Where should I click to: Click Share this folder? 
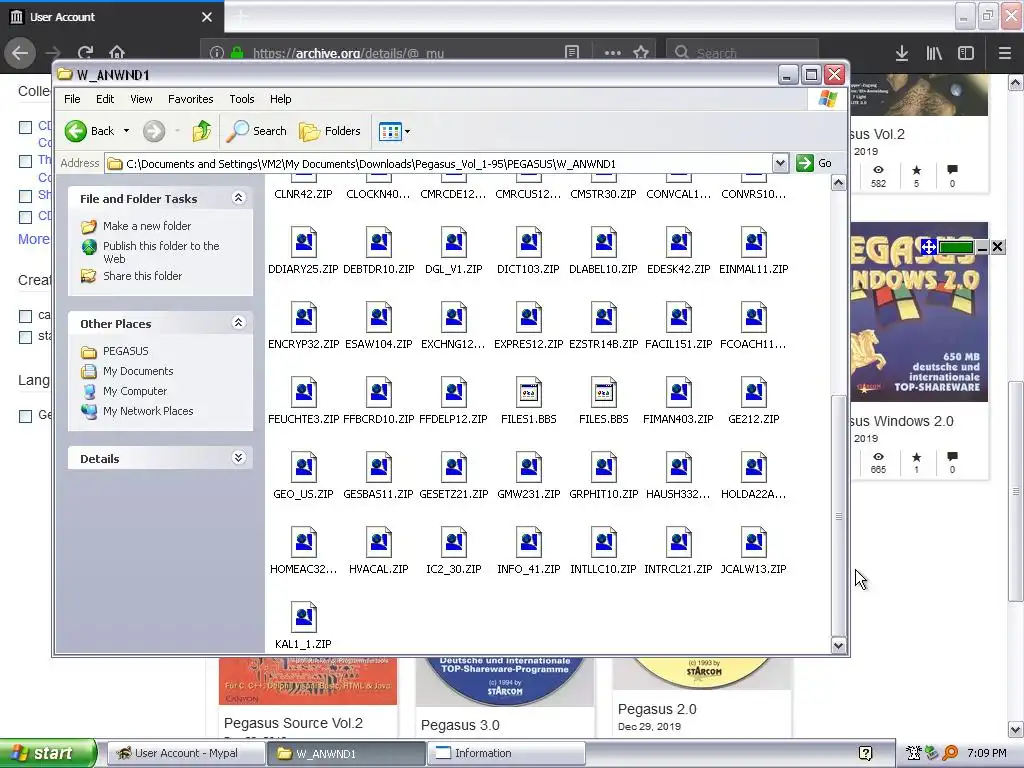click(142, 276)
